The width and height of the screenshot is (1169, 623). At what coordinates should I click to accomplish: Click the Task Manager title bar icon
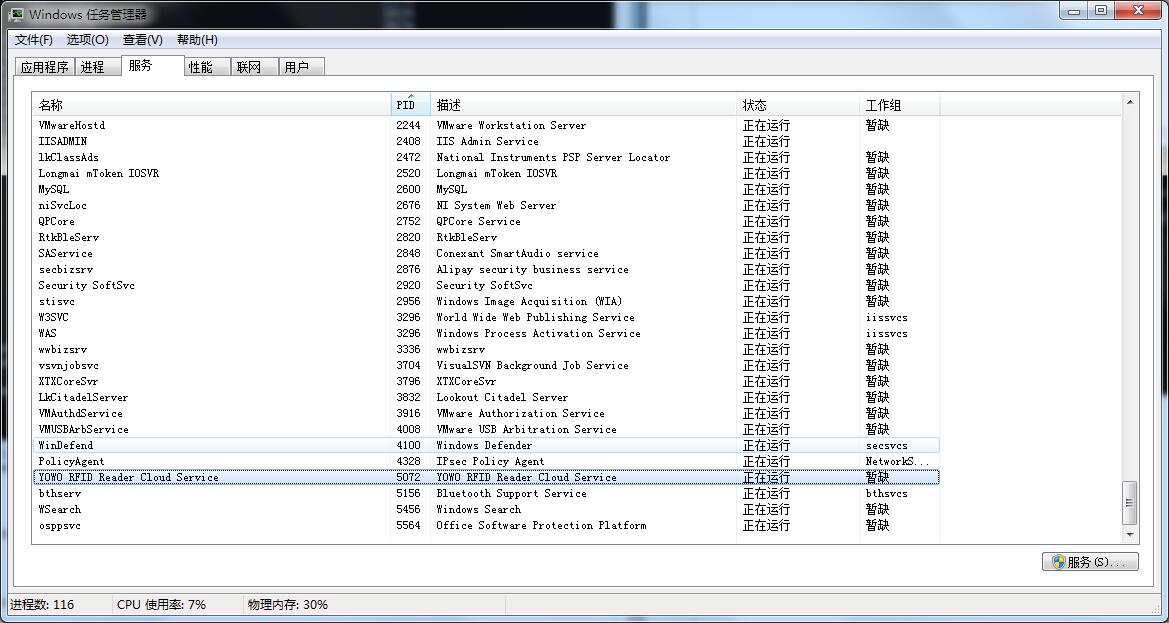(x=16, y=13)
